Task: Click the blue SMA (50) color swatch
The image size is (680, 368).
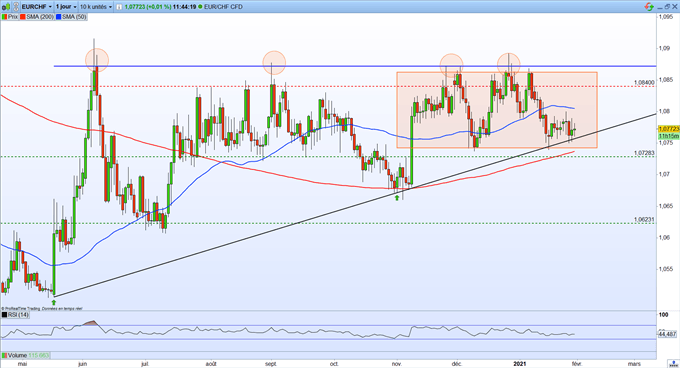Action: tap(59, 17)
